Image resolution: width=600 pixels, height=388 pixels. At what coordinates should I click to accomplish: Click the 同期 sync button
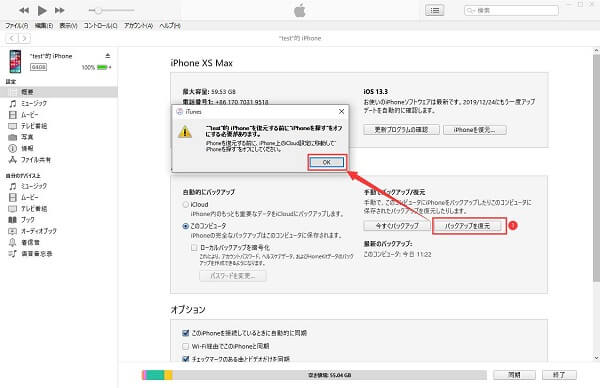[x=514, y=375]
